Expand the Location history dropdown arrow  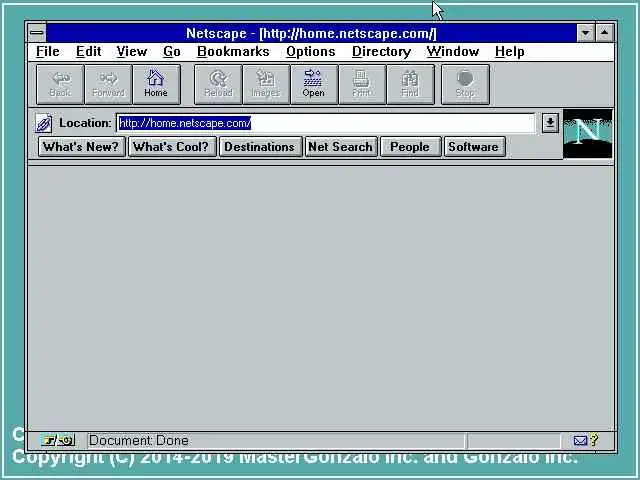[550, 123]
